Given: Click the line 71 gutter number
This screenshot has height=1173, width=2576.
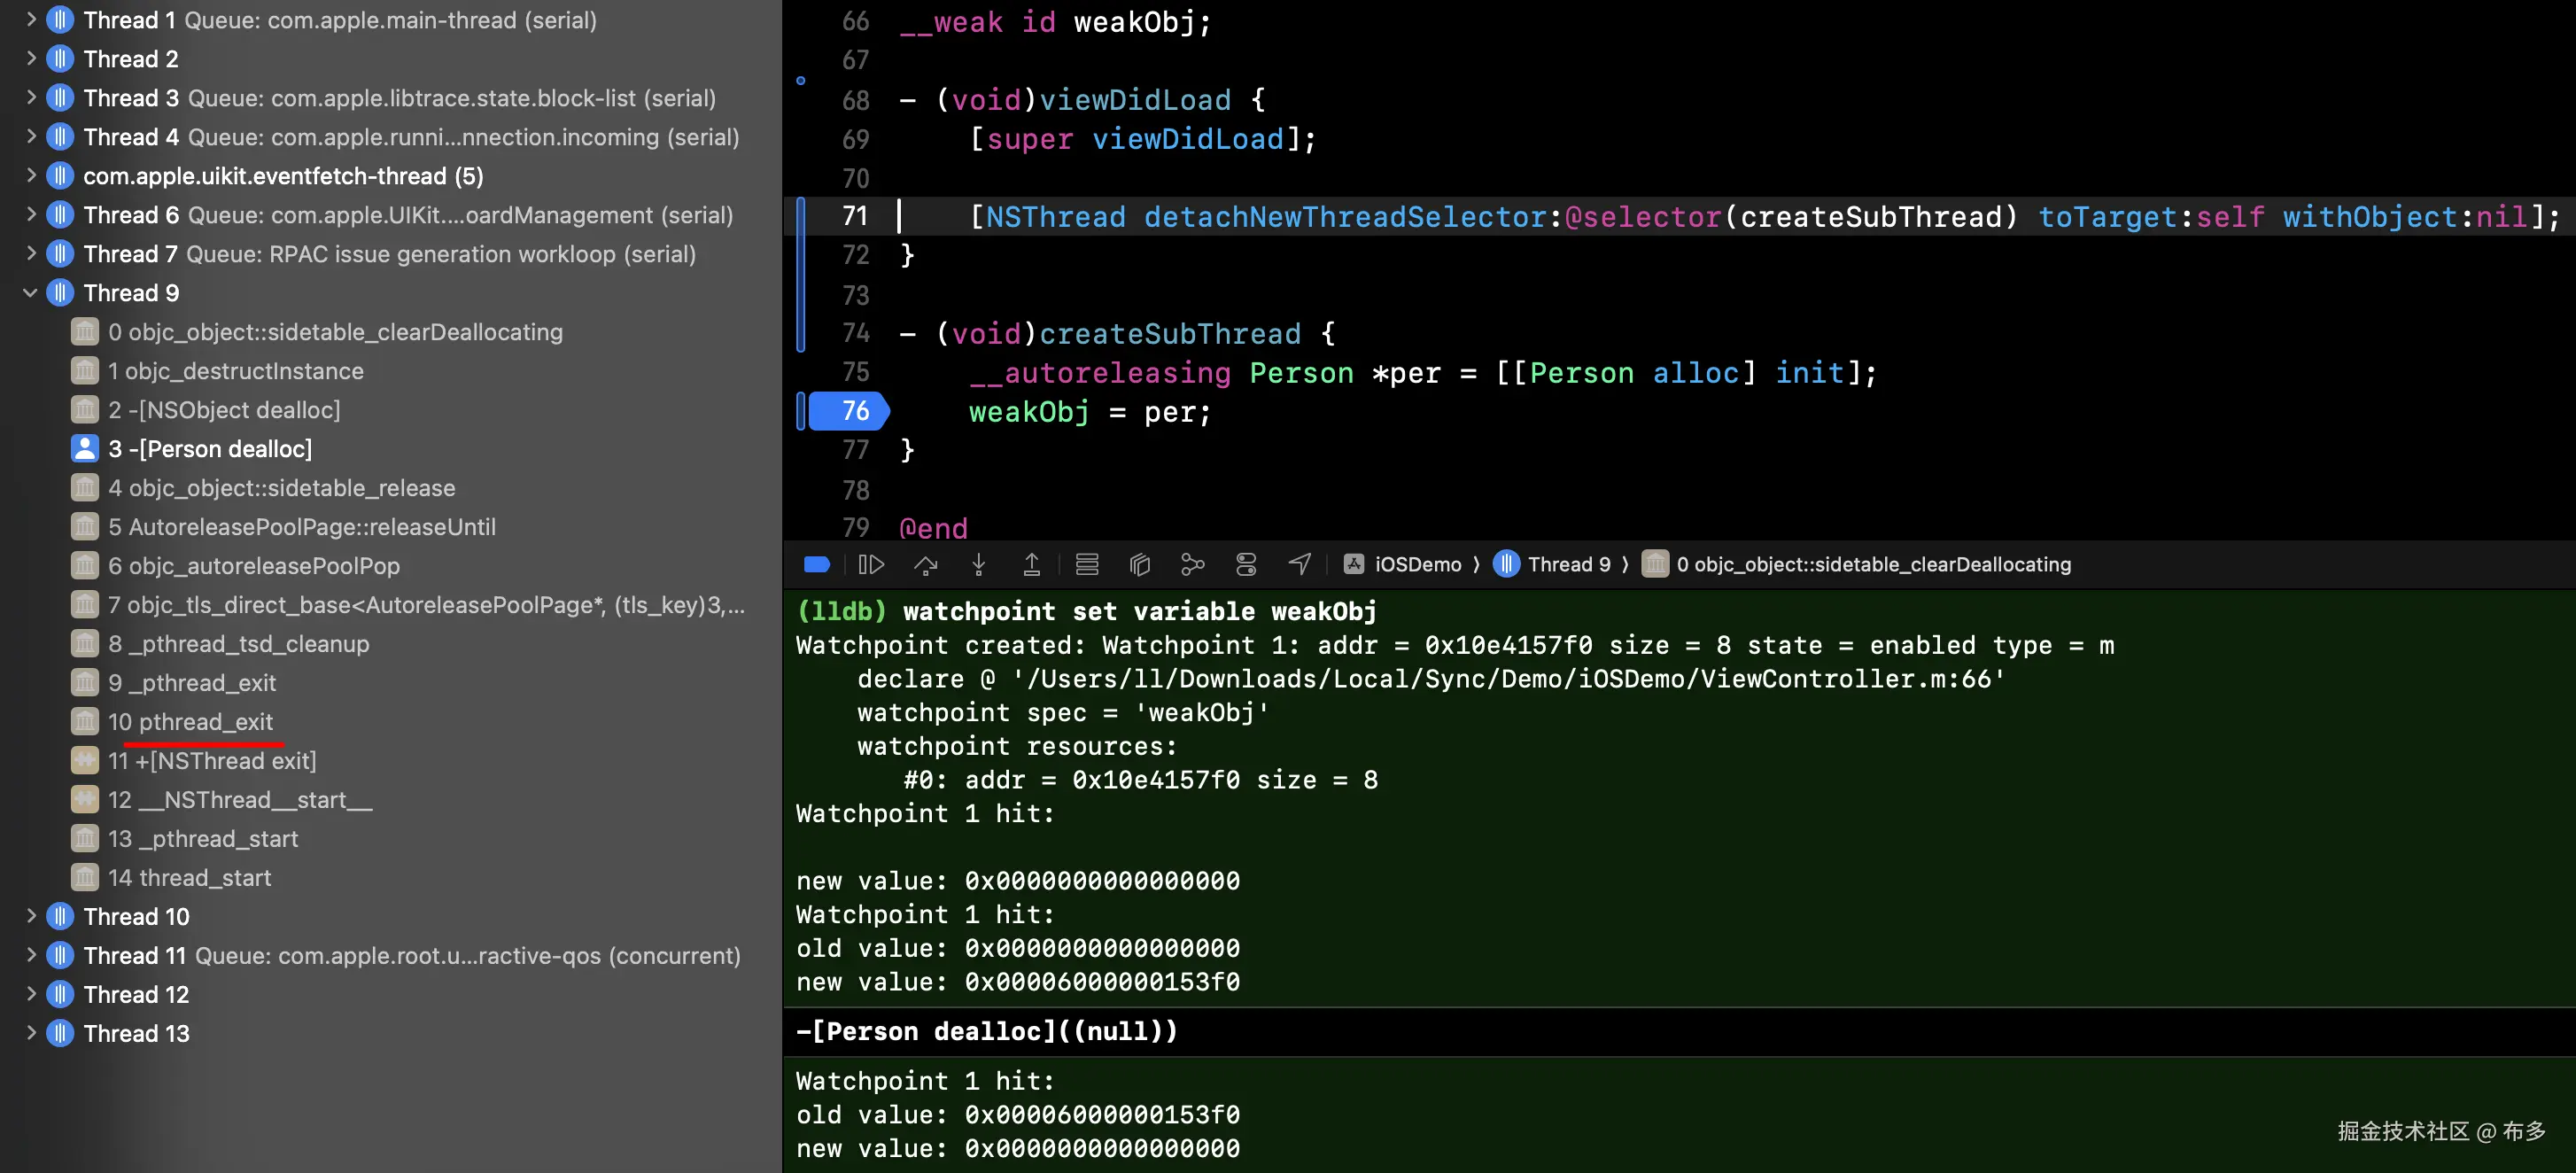Looking at the screenshot, I should (x=855, y=216).
